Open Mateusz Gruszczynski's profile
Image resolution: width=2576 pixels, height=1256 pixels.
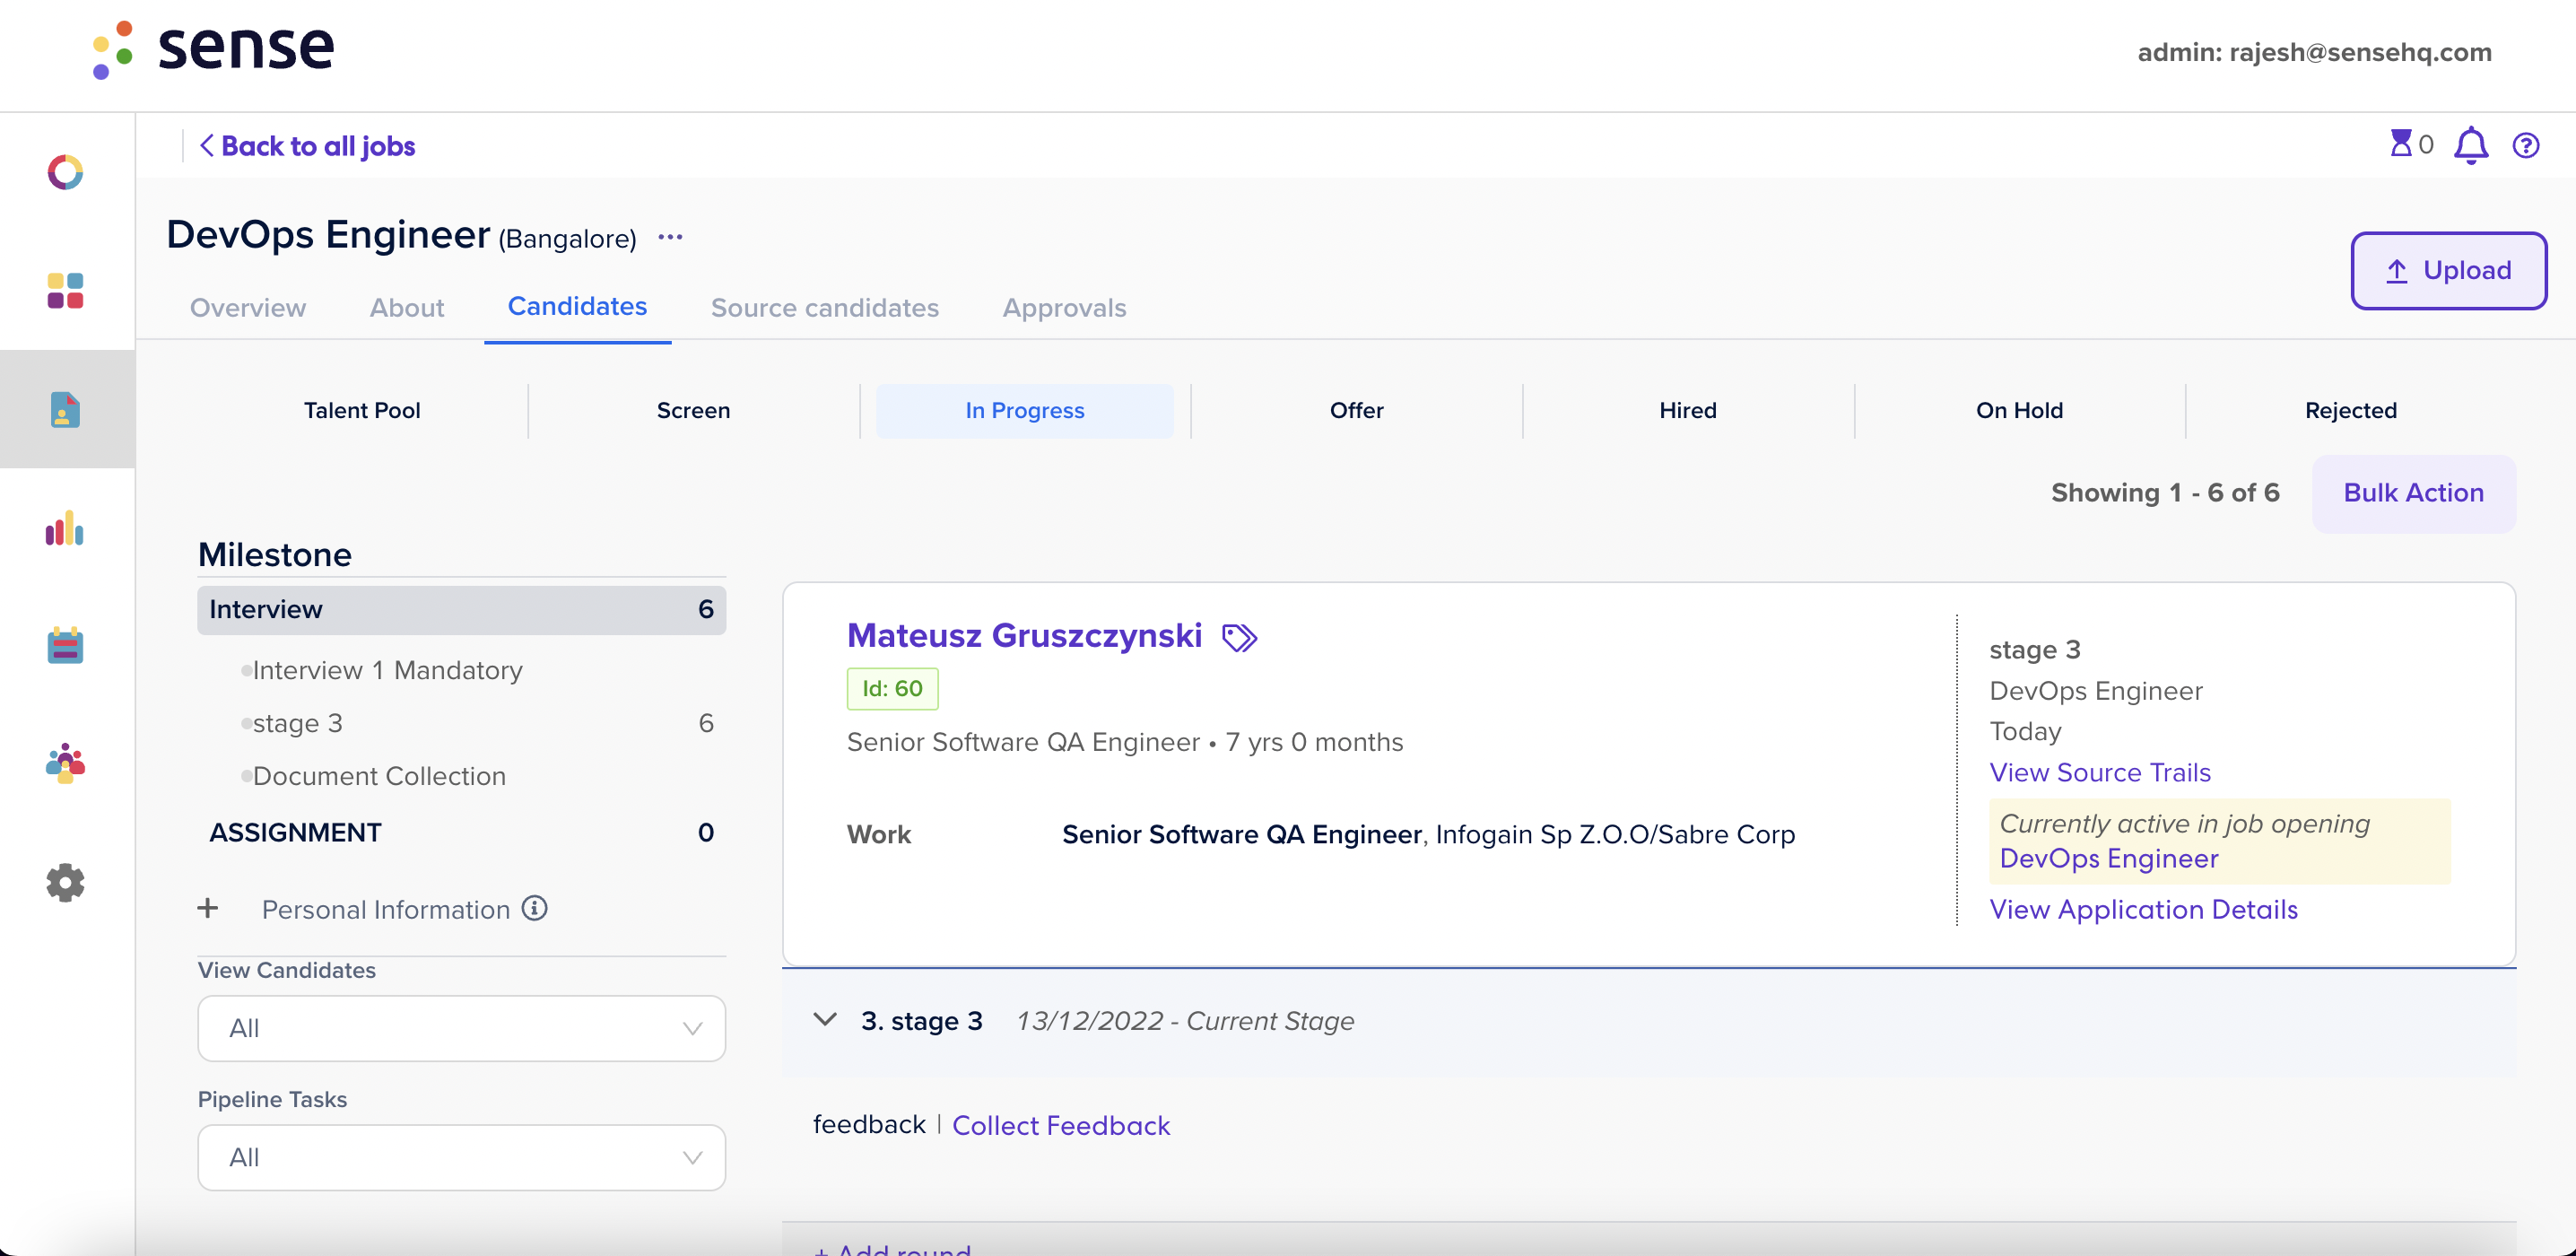point(1024,635)
